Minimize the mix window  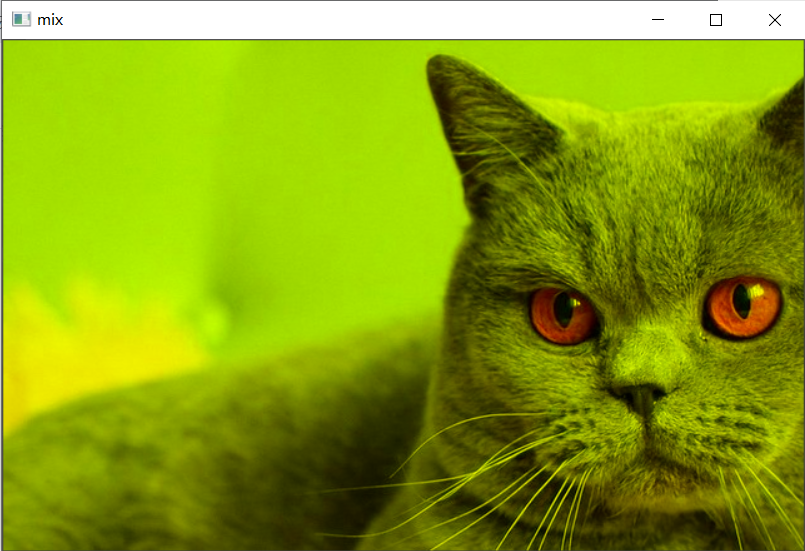pos(657,19)
